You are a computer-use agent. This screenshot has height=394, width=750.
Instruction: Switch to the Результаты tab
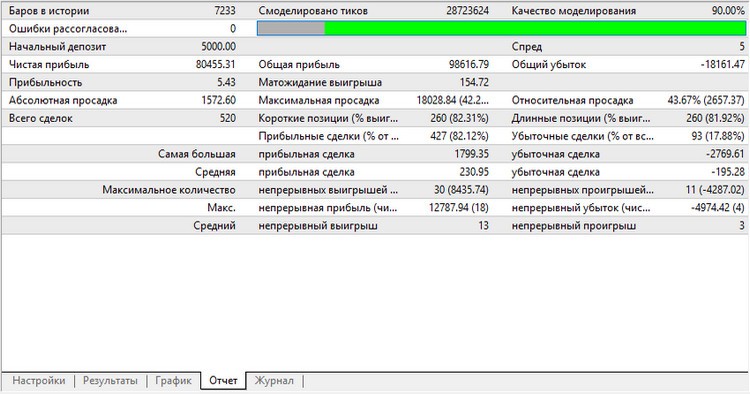point(110,381)
